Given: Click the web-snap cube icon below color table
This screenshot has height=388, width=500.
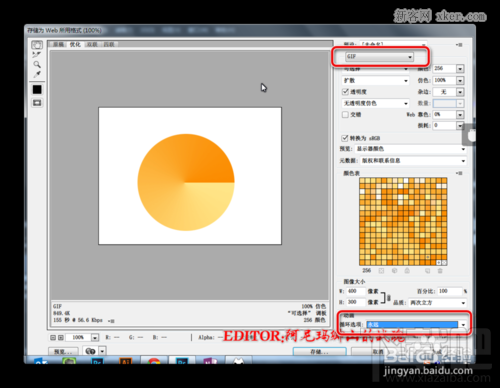Looking at the screenshot, I should [394, 271].
